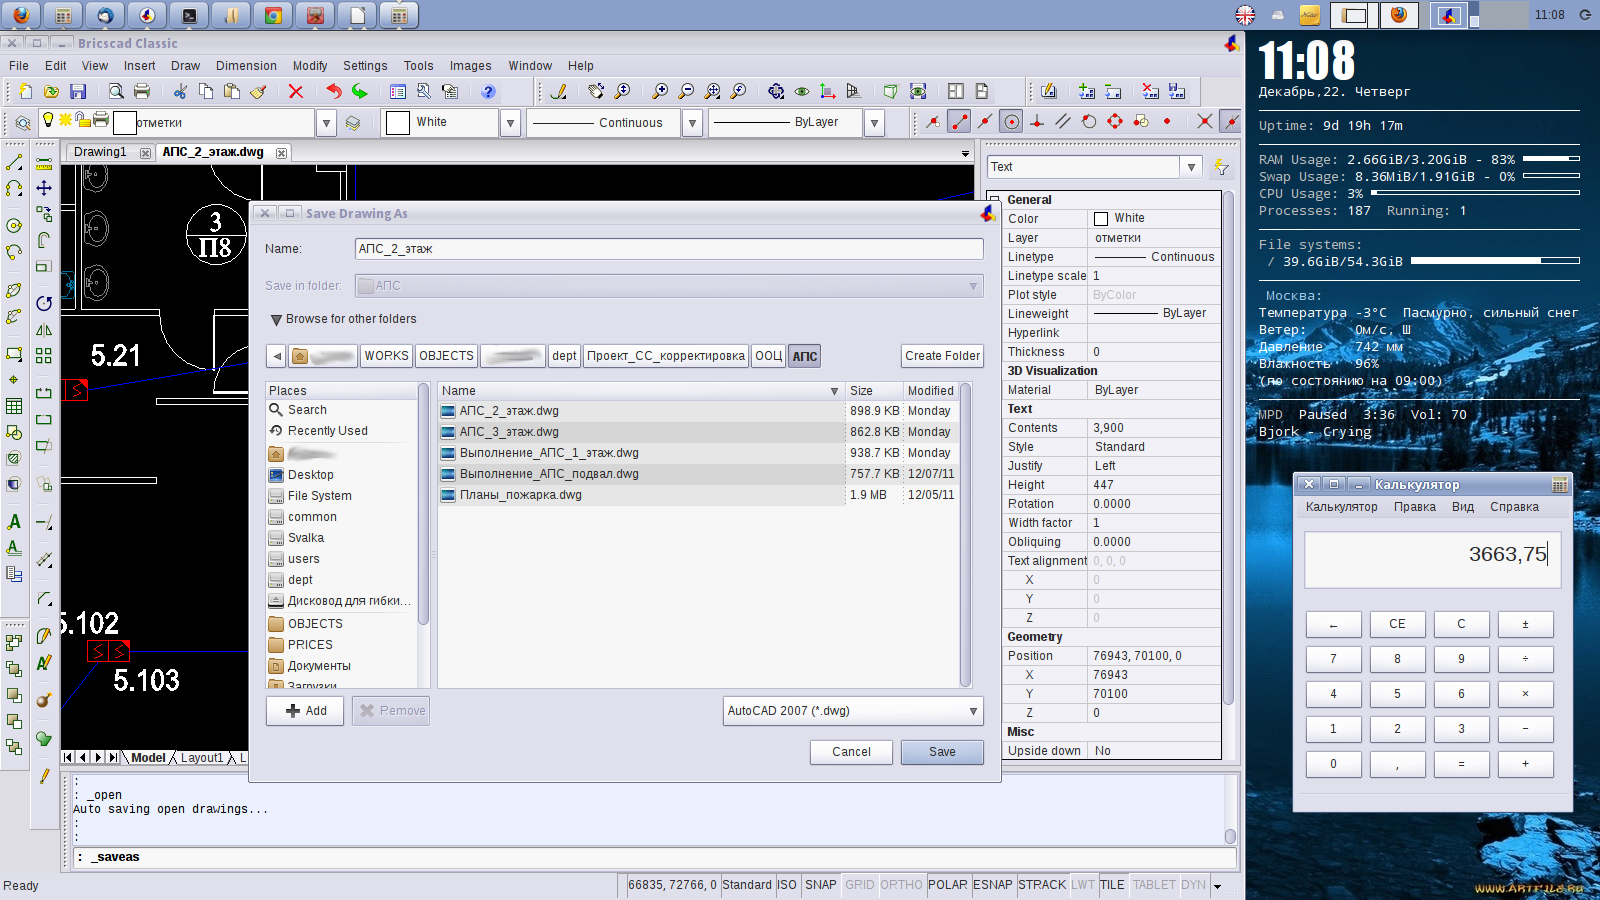Click the WORKS path breadcrumb button

click(x=386, y=356)
